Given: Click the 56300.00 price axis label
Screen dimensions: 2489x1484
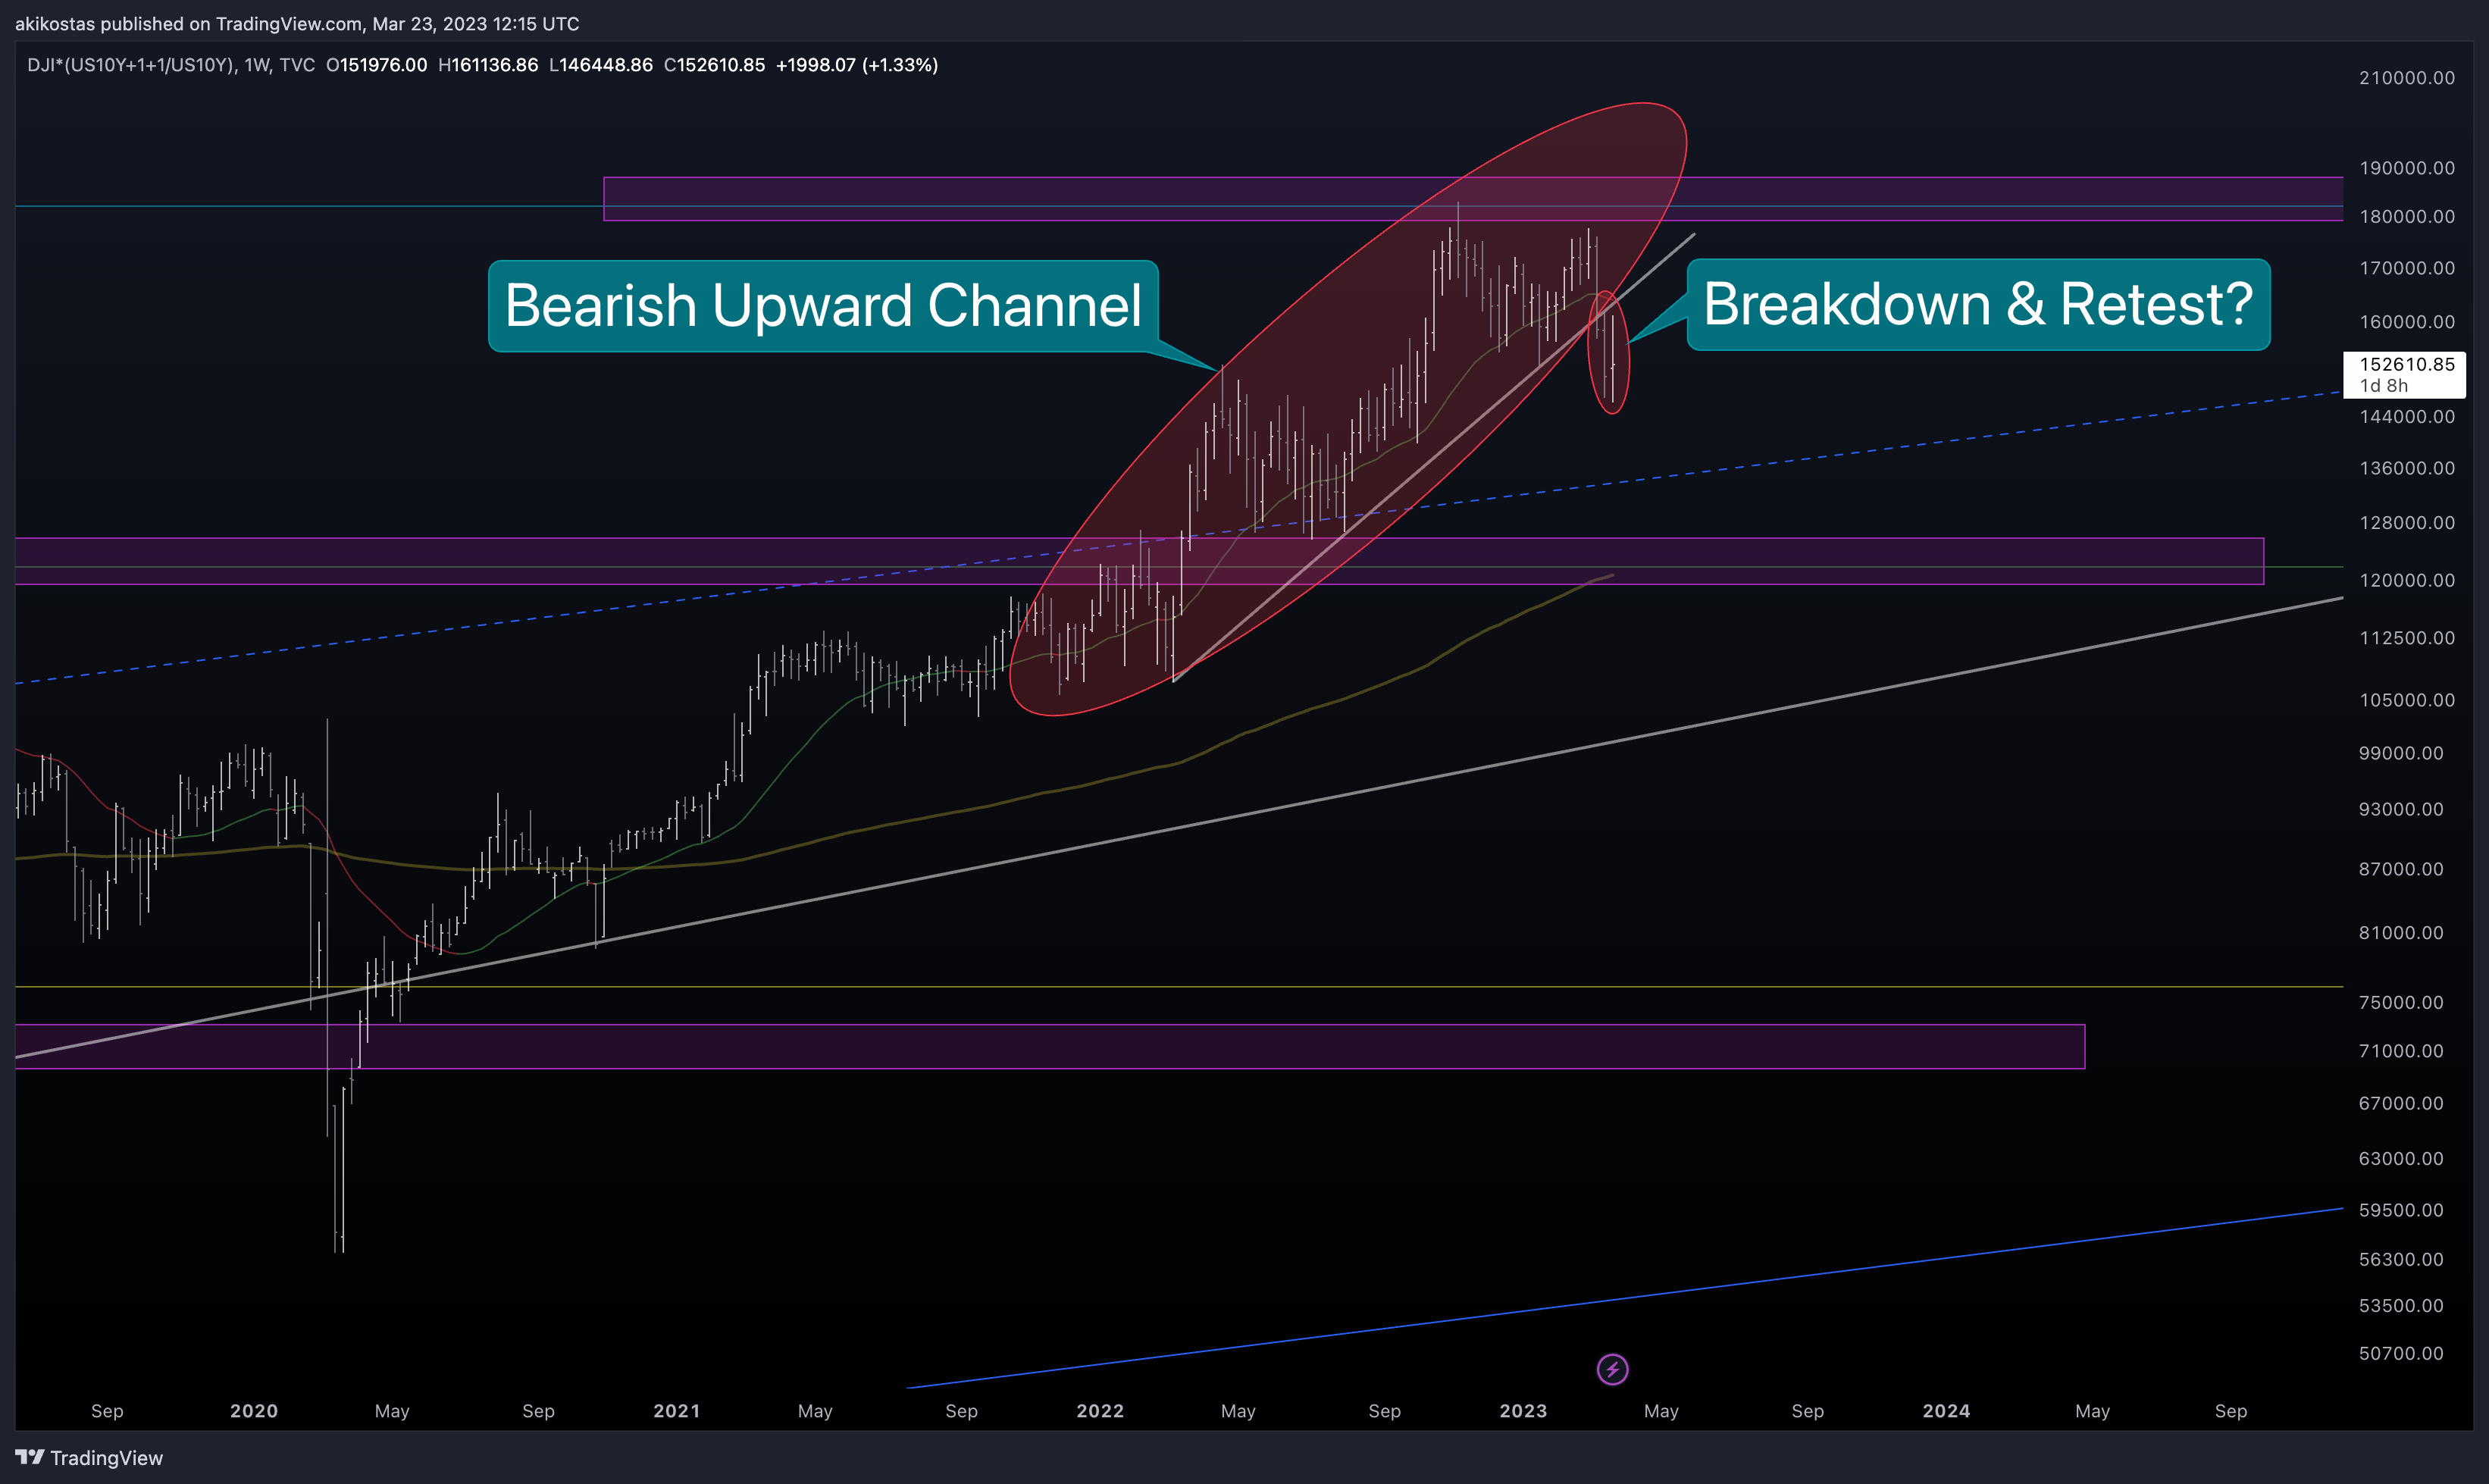Looking at the screenshot, I should click(2401, 1259).
